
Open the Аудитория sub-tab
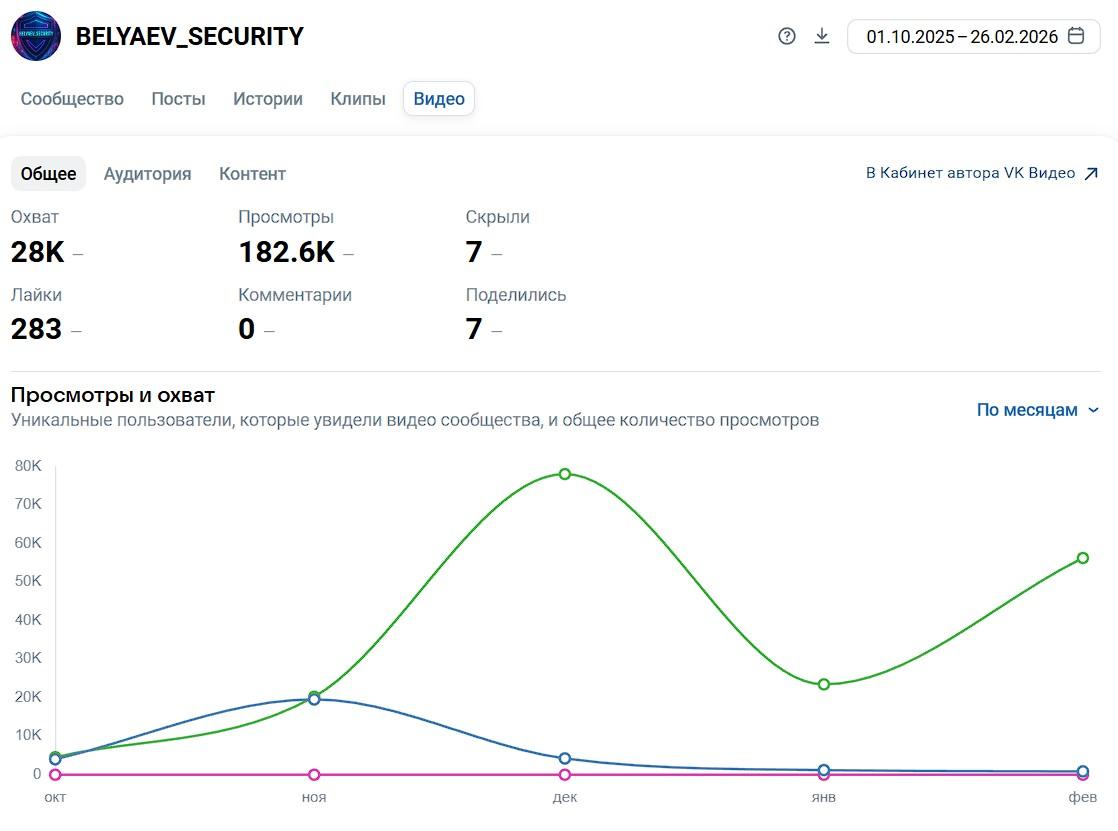coord(147,174)
